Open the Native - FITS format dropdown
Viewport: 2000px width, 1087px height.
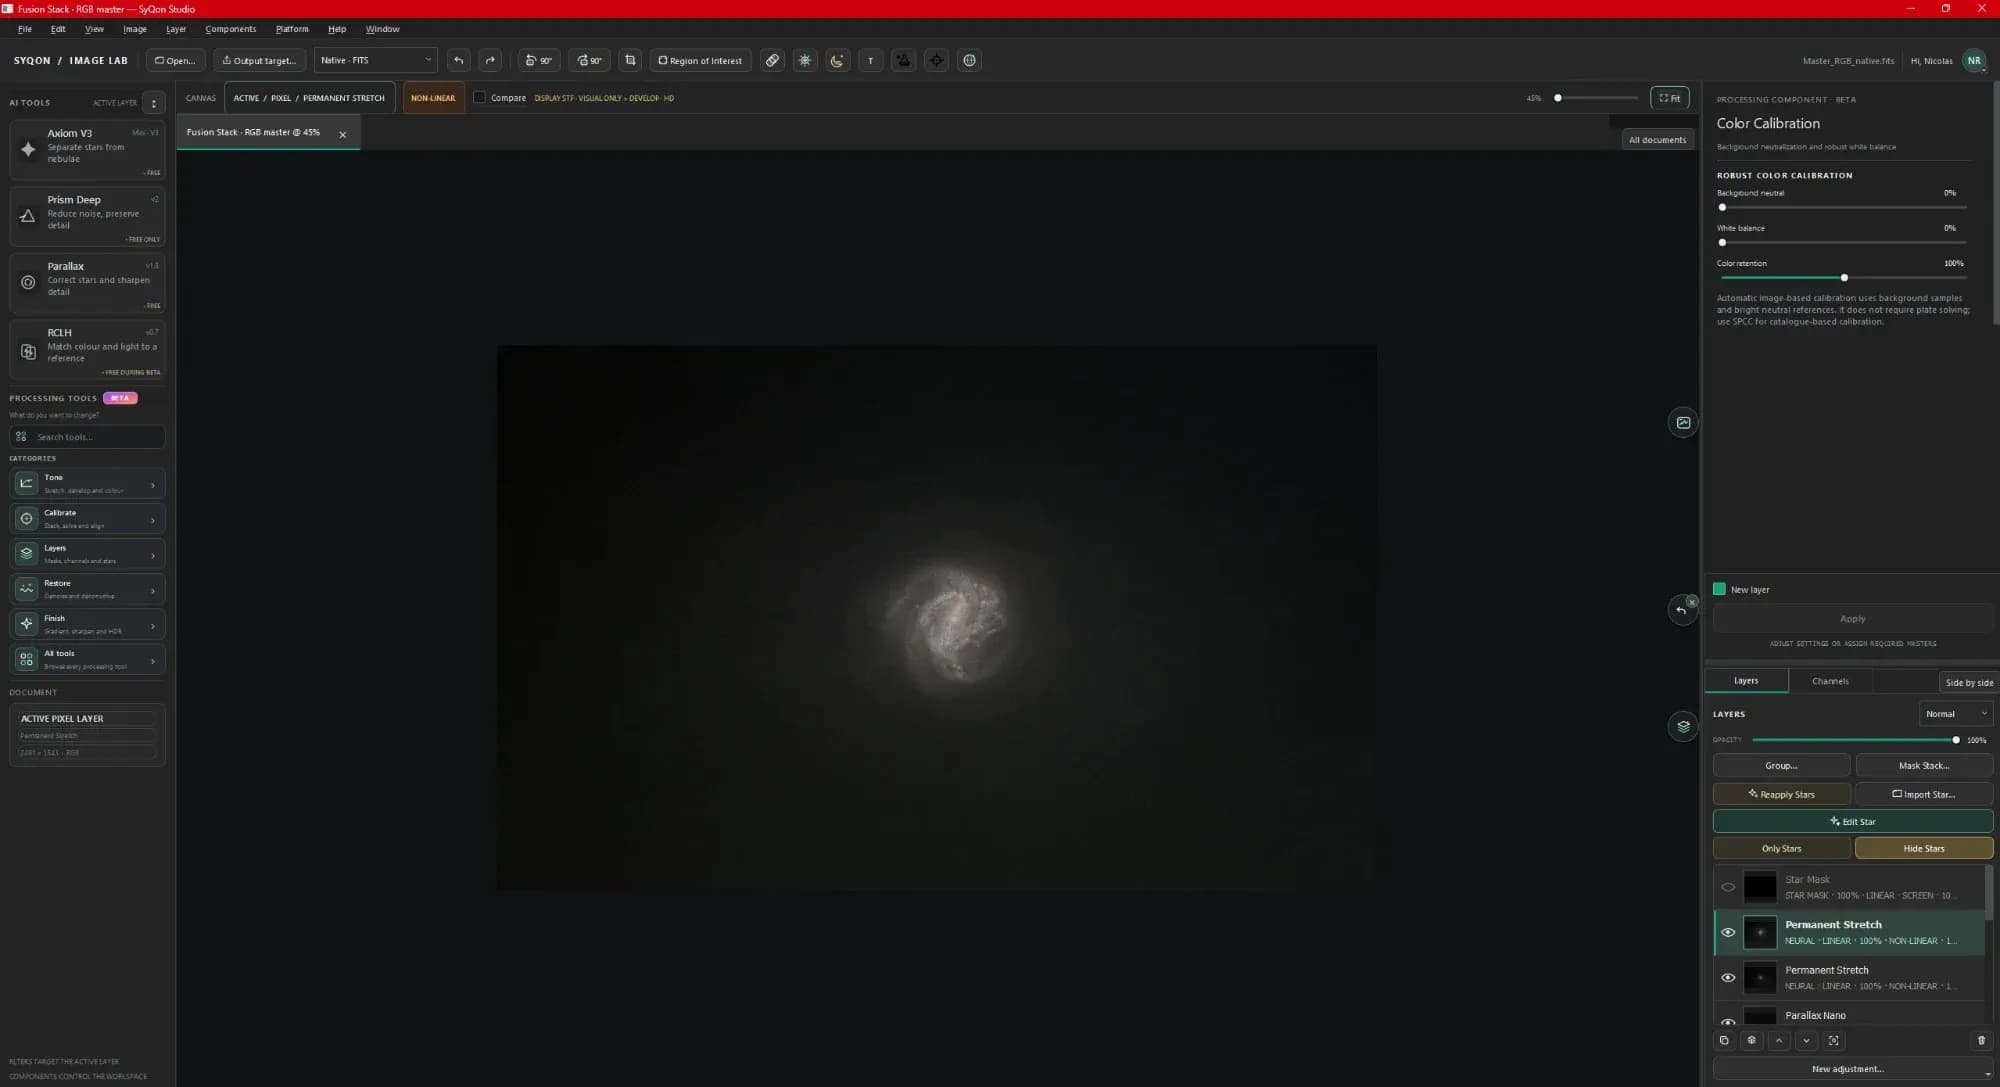click(376, 60)
